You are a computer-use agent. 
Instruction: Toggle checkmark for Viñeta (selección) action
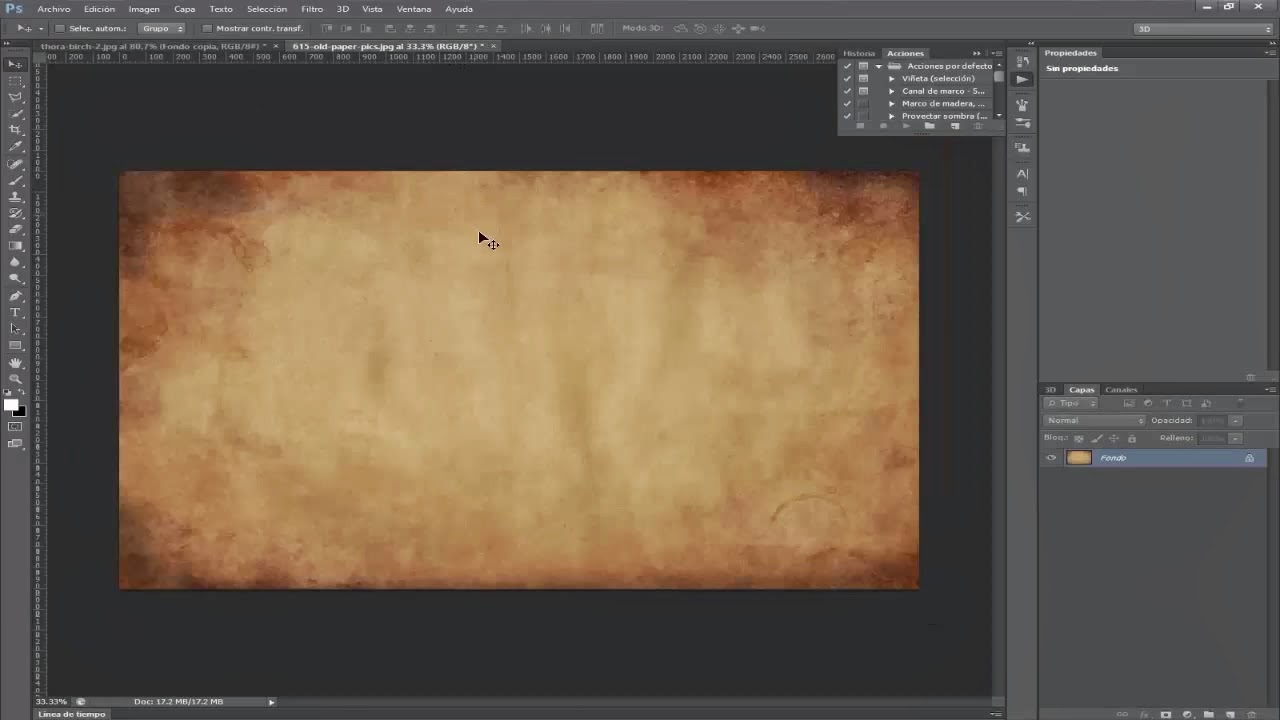coord(847,78)
